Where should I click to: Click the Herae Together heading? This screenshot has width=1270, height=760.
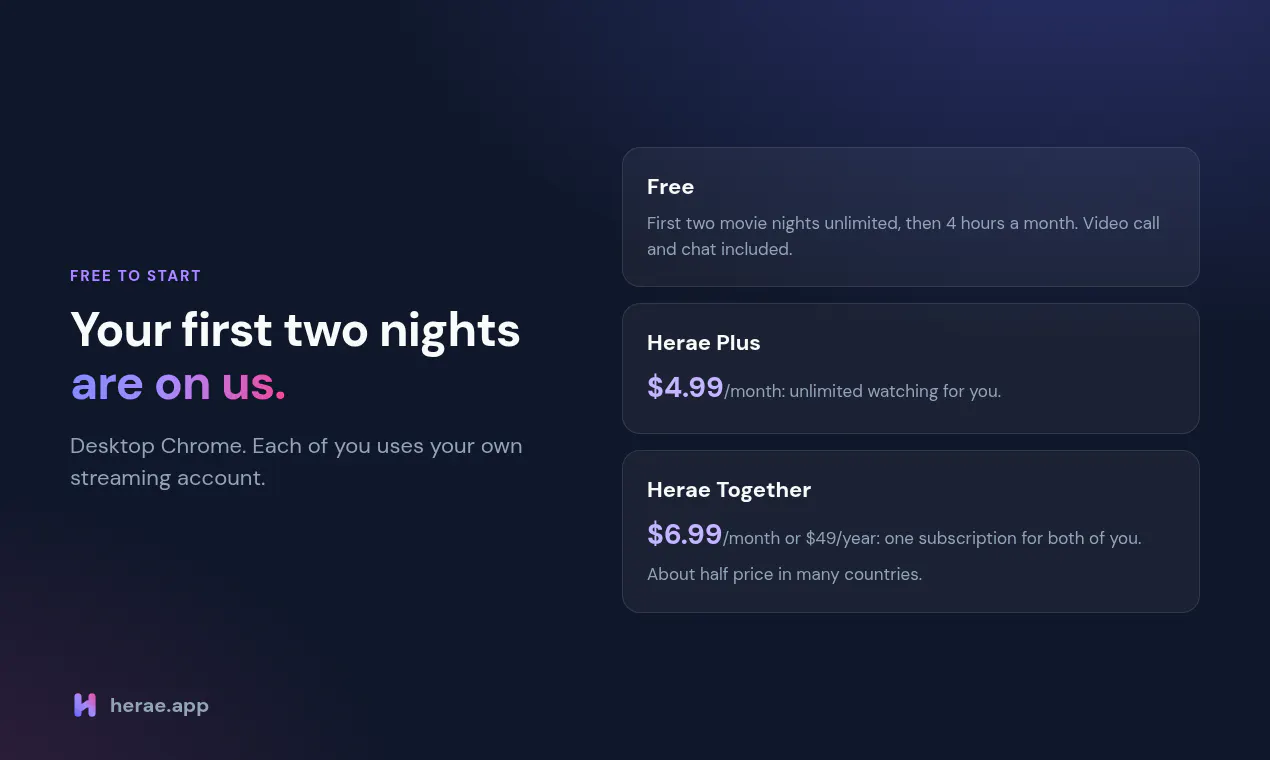coord(729,490)
